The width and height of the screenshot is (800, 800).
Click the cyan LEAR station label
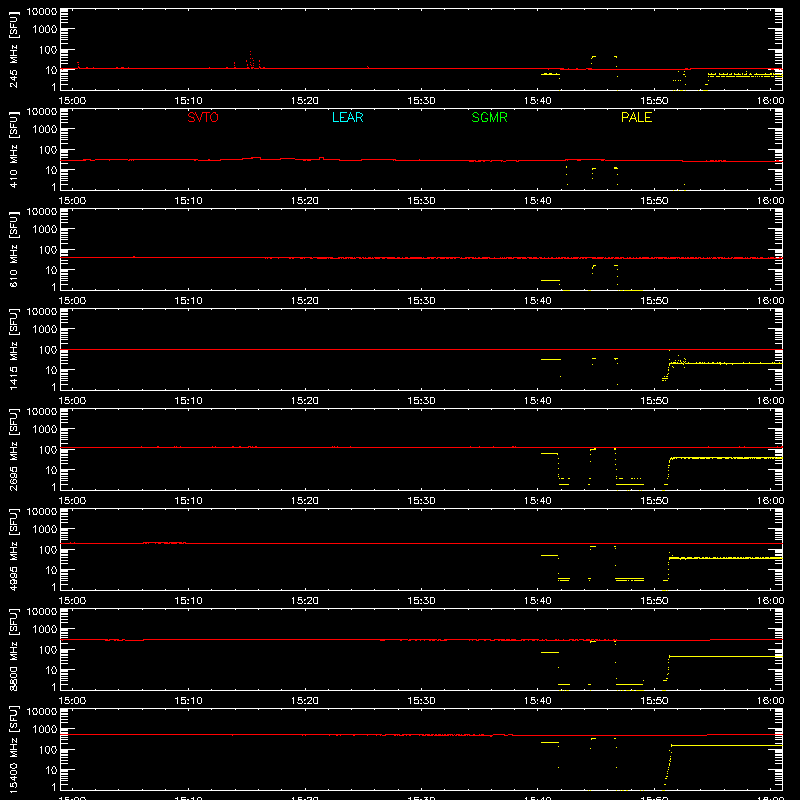click(x=347, y=117)
